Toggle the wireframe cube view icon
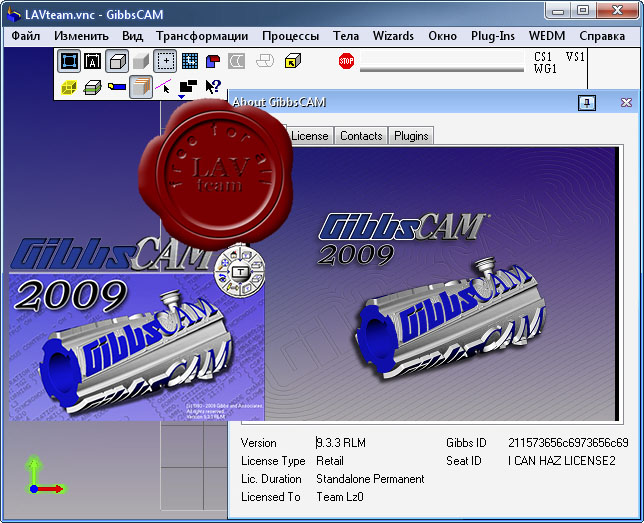The image size is (644, 523). (117, 61)
